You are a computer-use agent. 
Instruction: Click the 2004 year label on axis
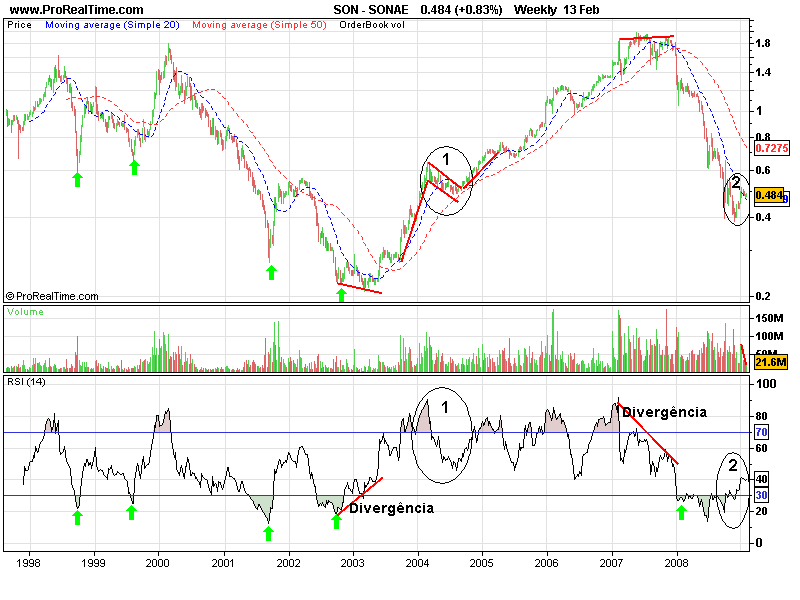pos(417,563)
